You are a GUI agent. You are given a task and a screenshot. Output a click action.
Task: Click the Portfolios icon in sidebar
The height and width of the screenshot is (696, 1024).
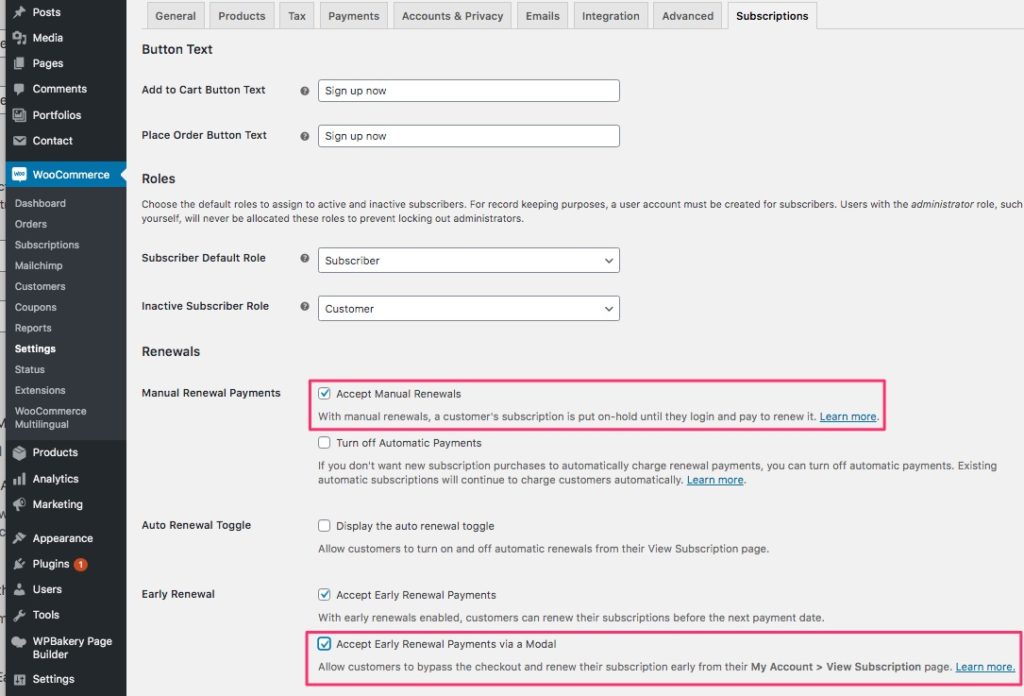(x=20, y=115)
